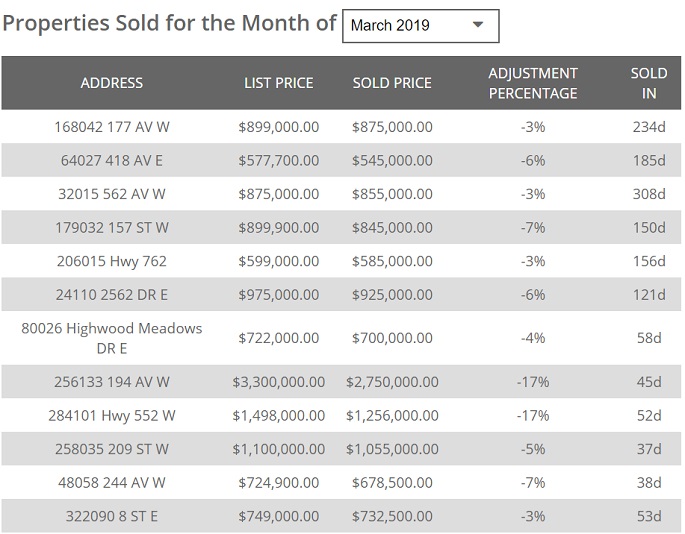Select 80026 Highwood Meadows DR E
This screenshot has width=685, height=534.
pyautogui.click(x=112, y=338)
